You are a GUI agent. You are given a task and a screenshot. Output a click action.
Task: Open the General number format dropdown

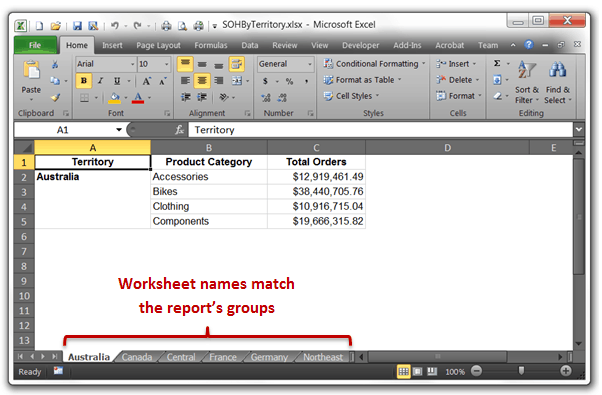pyautogui.click(x=309, y=64)
